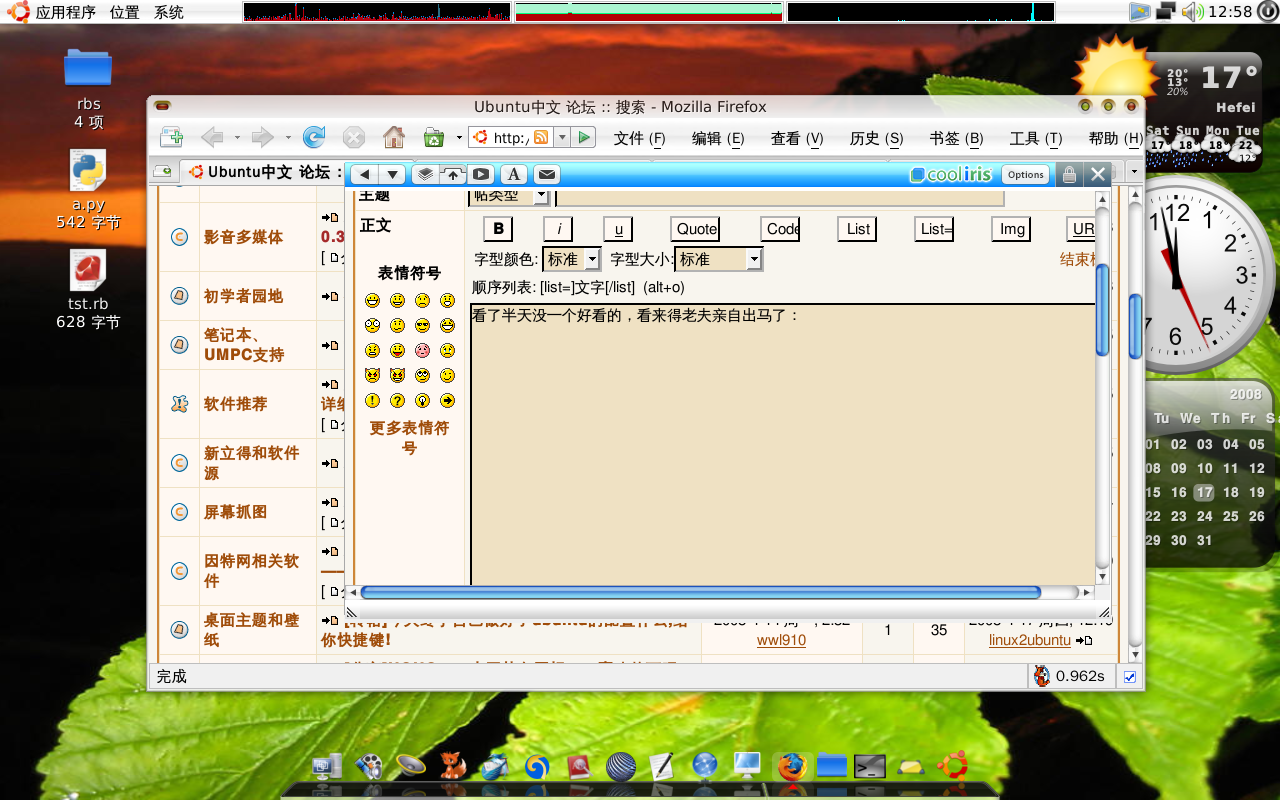Insert the question mark emoticon

tap(397, 400)
